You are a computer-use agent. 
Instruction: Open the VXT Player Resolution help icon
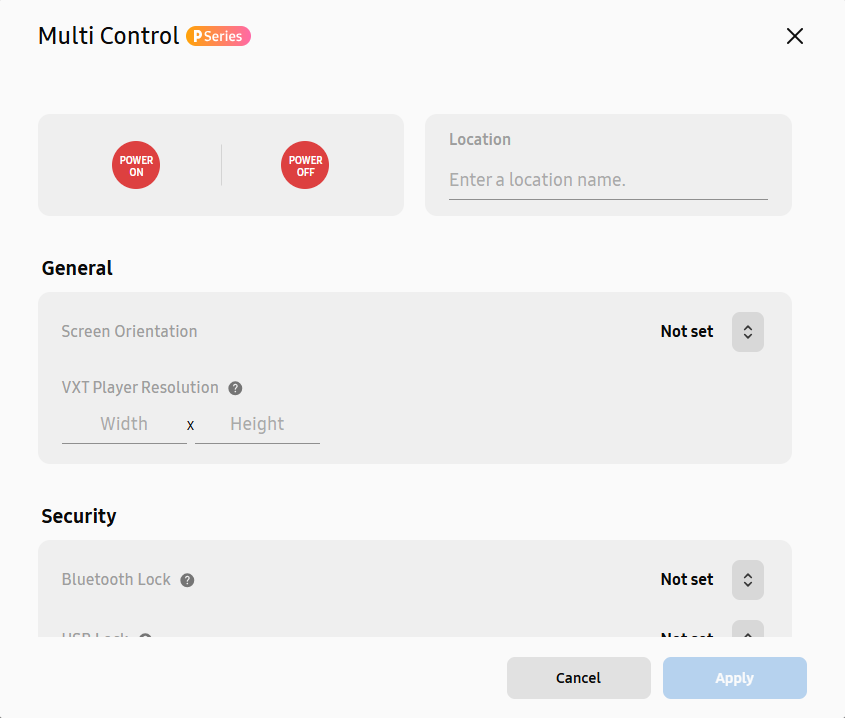click(235, 388)
